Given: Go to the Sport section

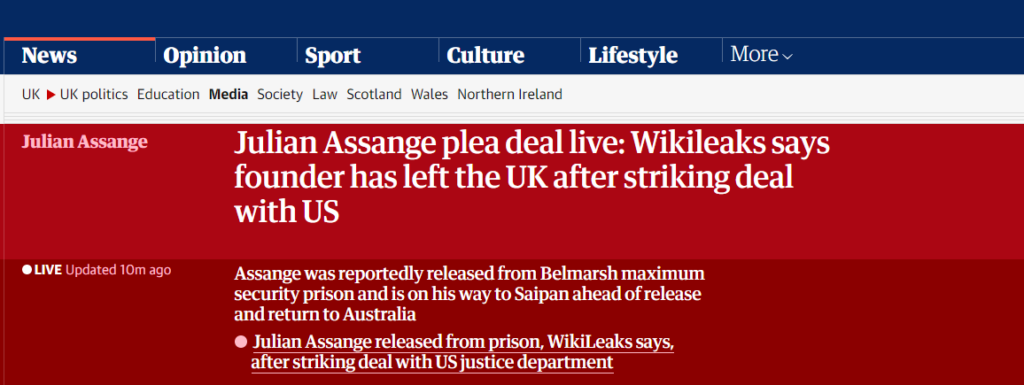Looking at the screenshot, I should tap(332, 55).
